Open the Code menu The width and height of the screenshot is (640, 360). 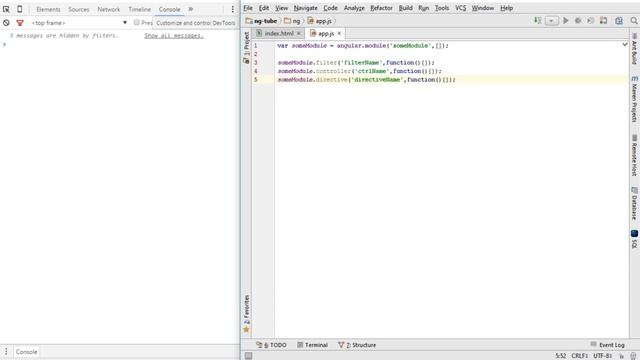[x=331, y=8]
